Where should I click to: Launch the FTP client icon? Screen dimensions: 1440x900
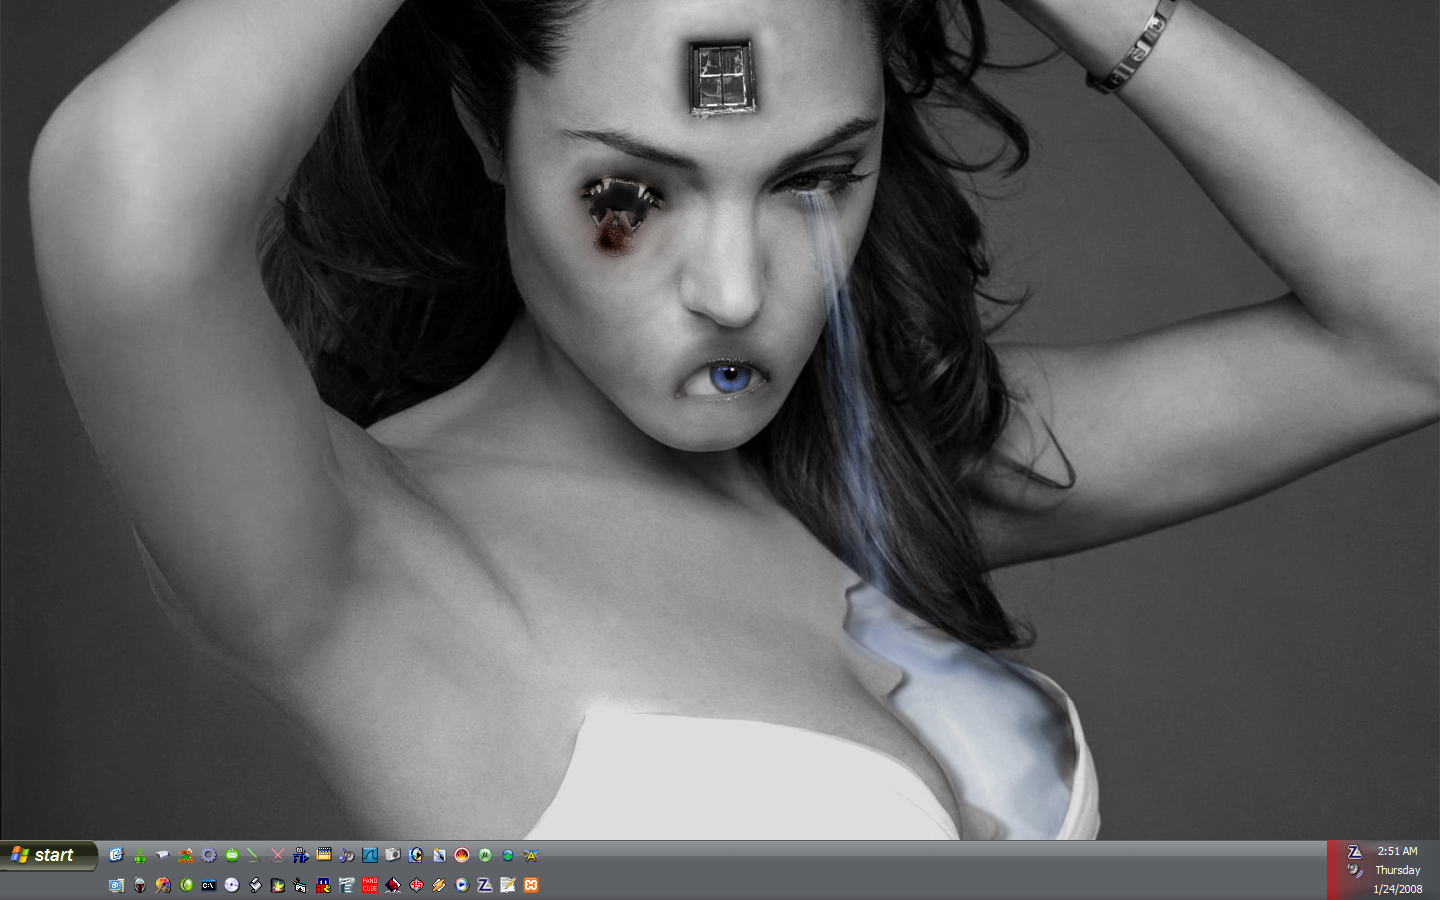(300, 855)
